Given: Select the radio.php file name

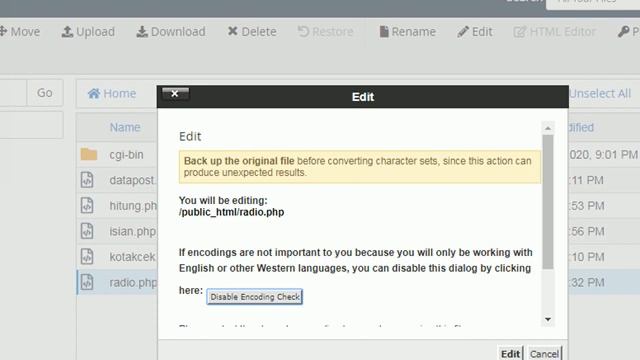Looking at the screenshot, I should point(133,282).
